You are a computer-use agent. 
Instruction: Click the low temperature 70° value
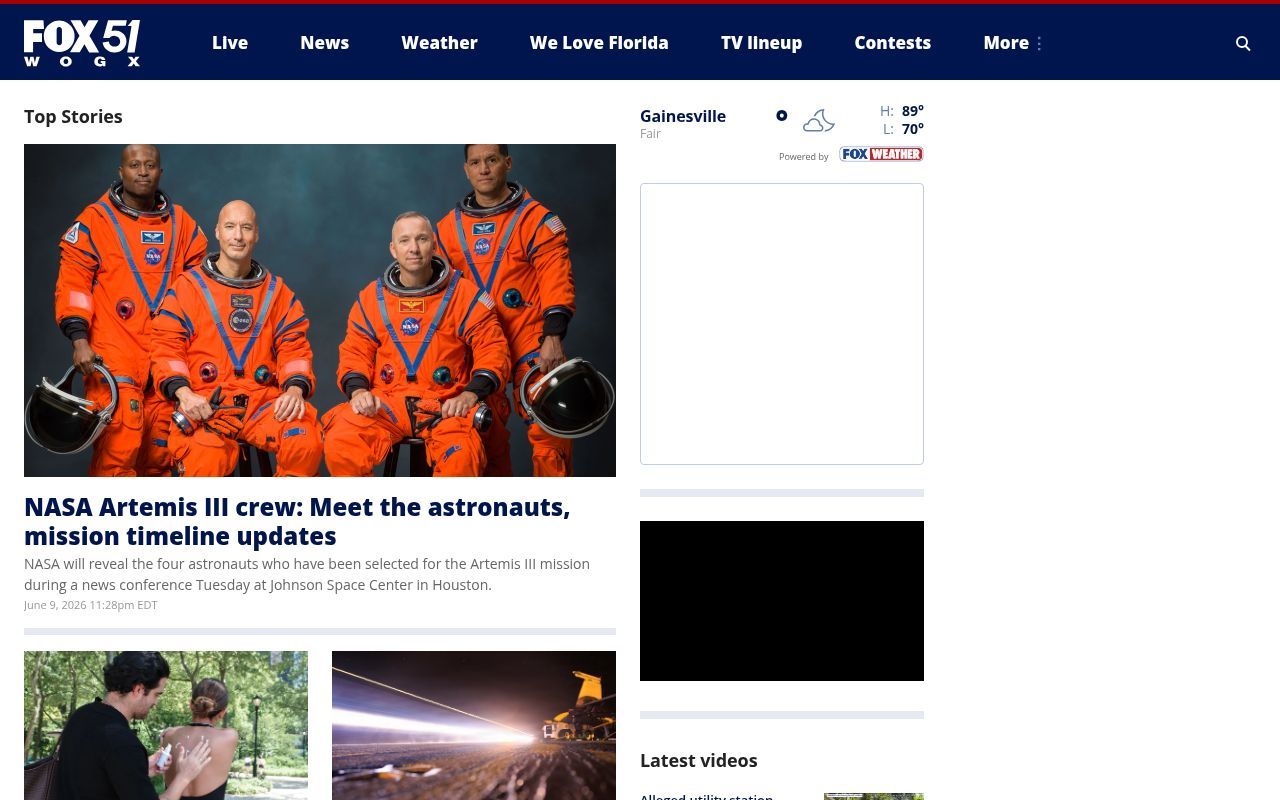[x=912, y=129]
